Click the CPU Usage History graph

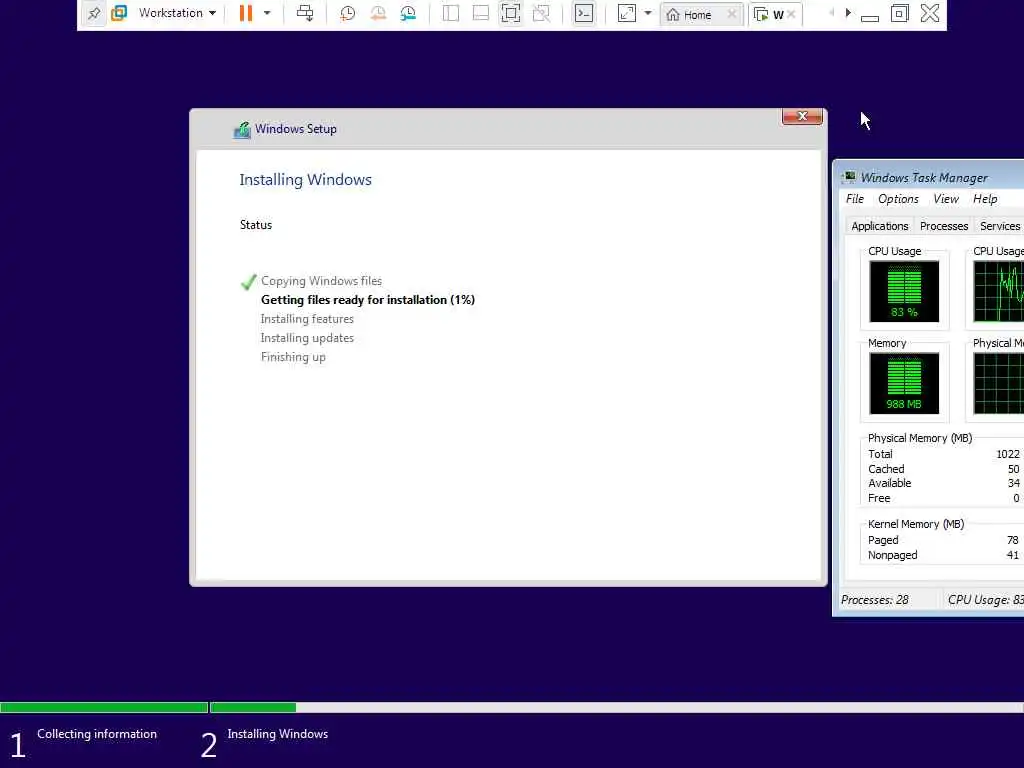pyautogui.click(x=999, y=291)
